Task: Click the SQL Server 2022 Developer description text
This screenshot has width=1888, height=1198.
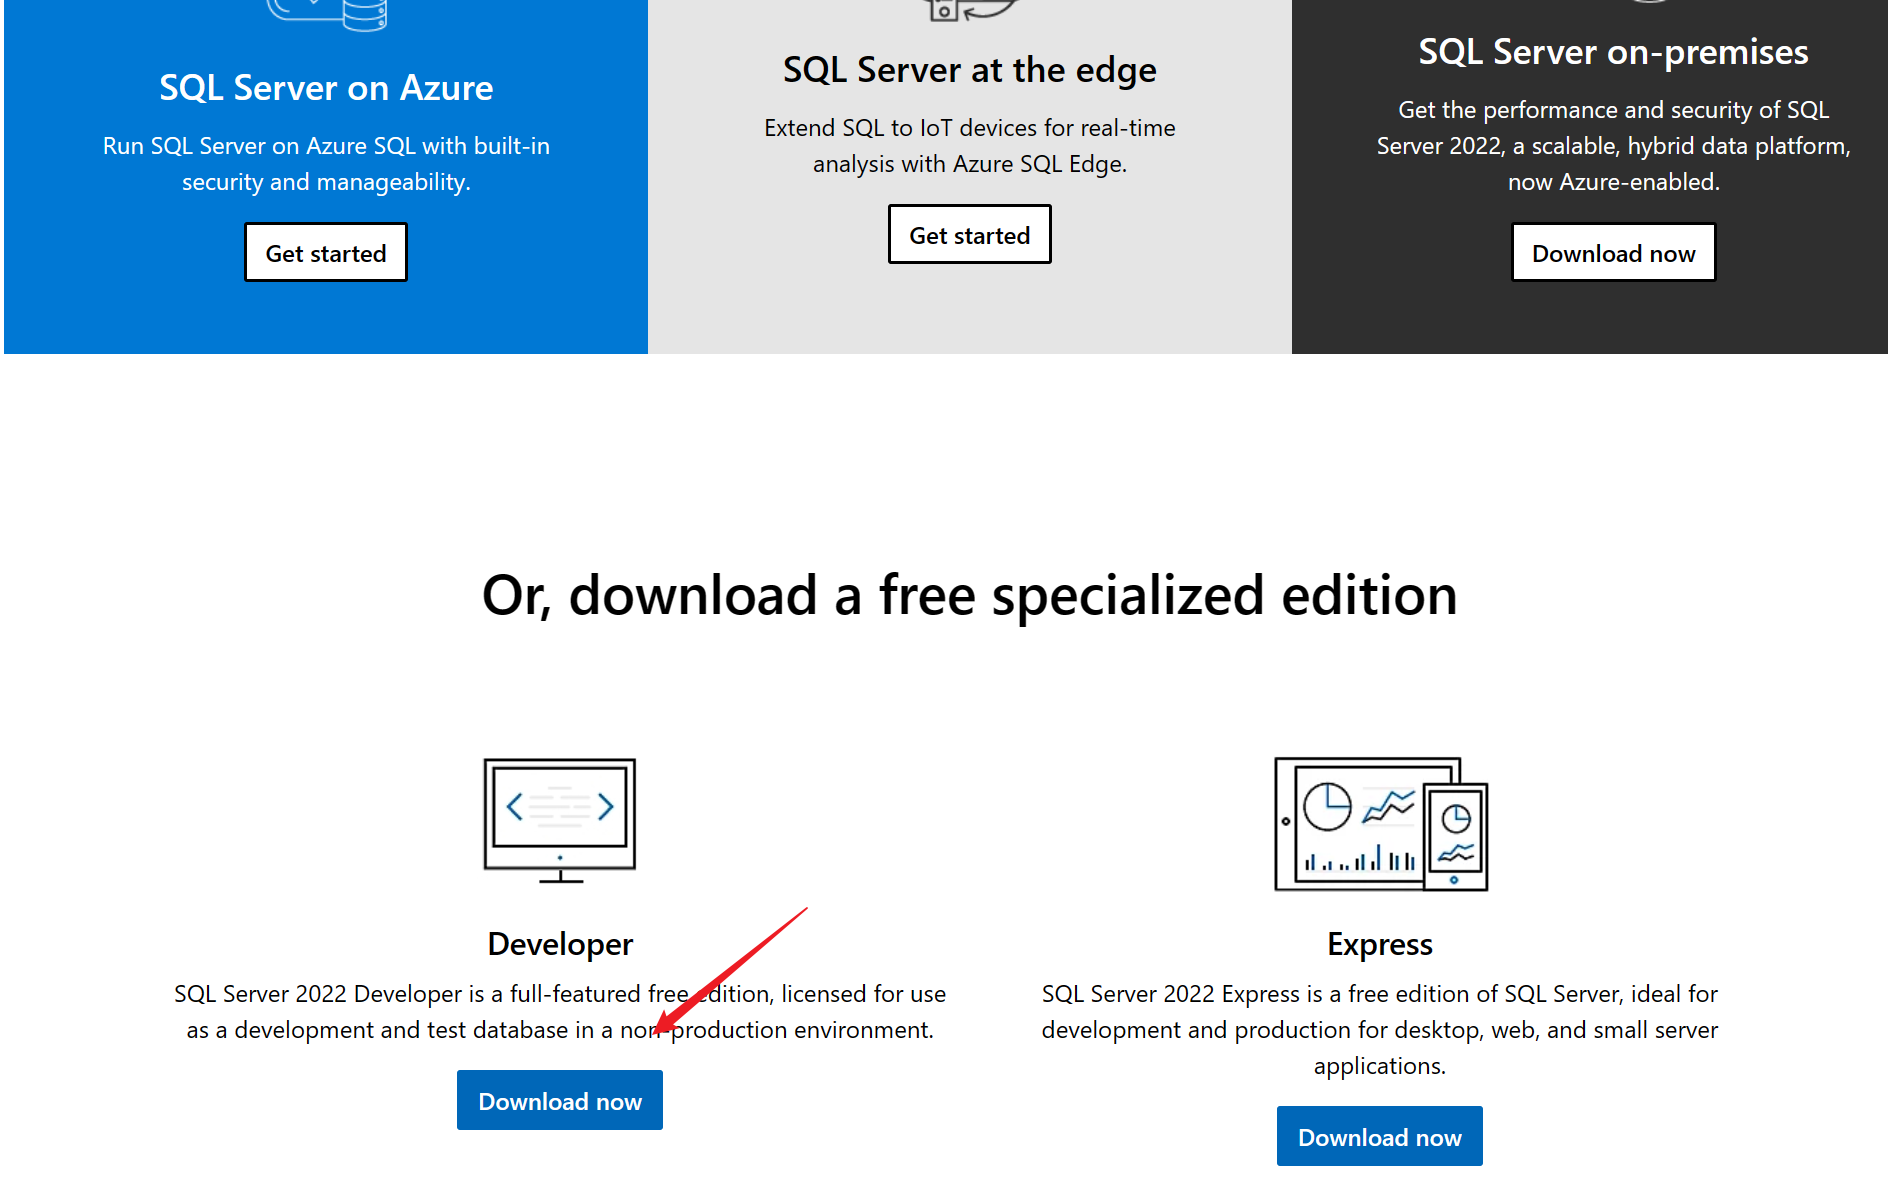Action: click(560, 1012)
